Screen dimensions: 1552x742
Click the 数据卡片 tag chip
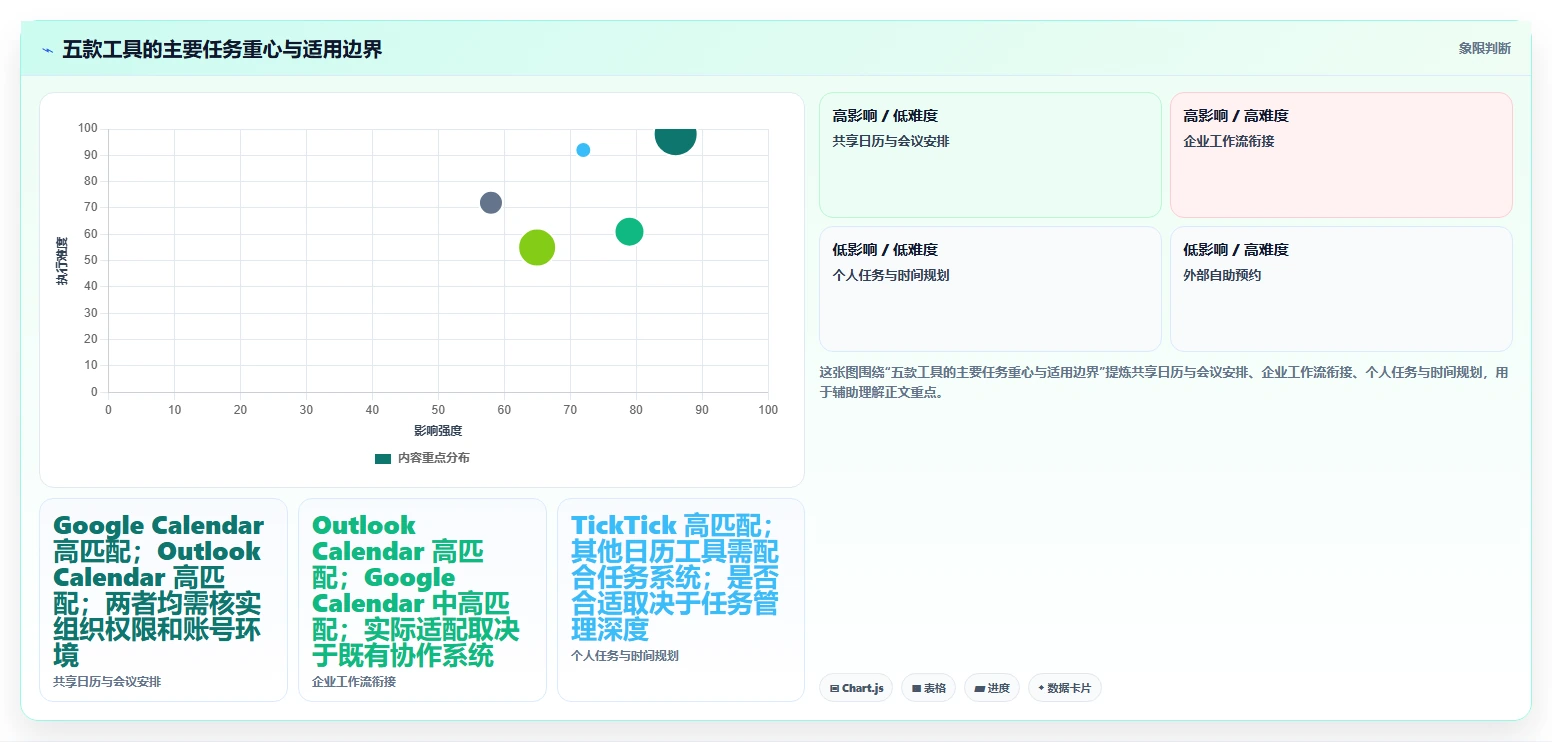[1065, 688]
